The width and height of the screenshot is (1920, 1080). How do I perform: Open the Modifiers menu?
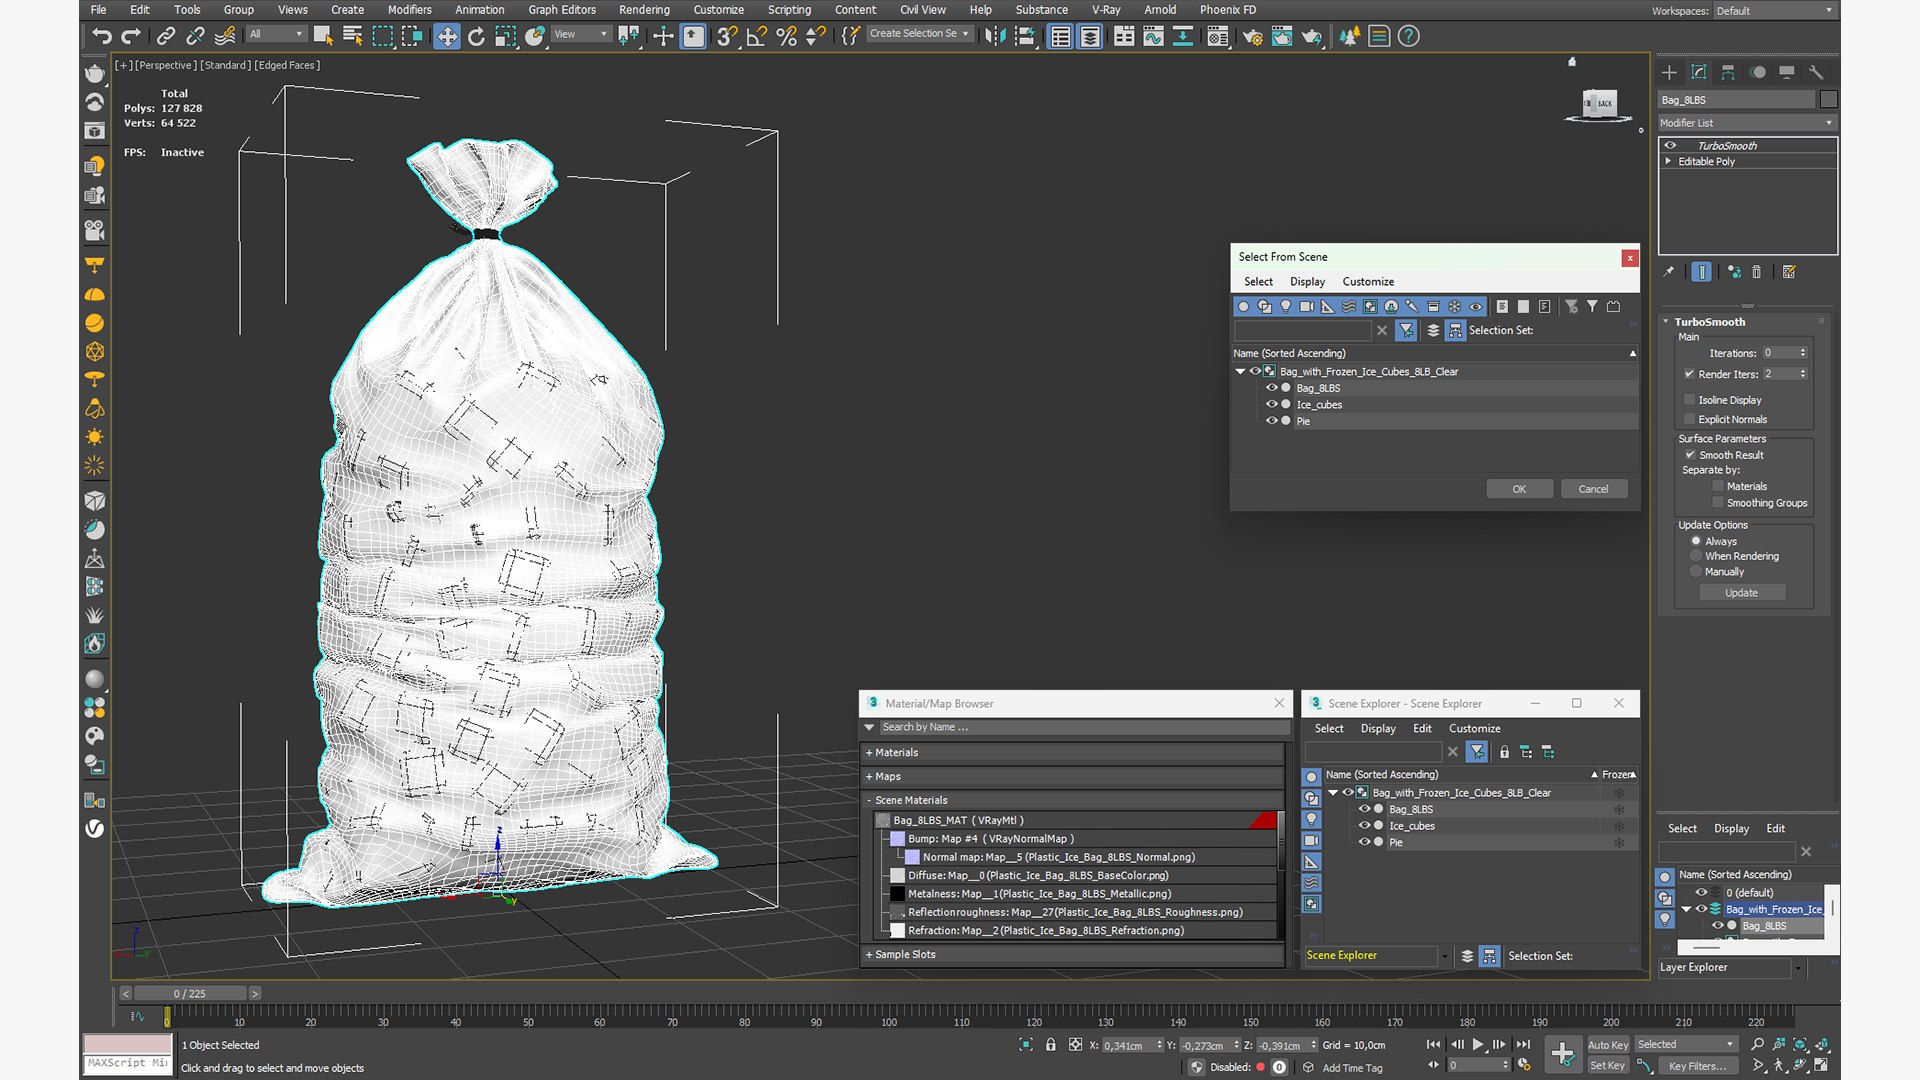409,10
